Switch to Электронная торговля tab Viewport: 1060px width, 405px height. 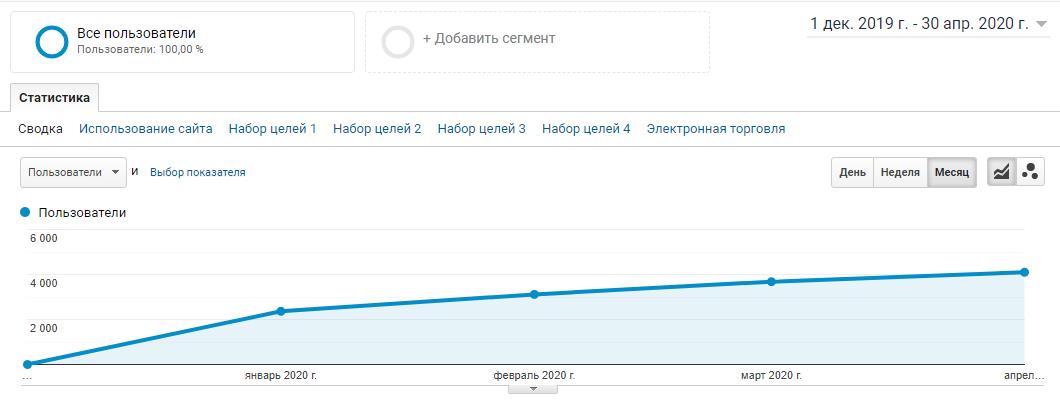pos(715,129)
